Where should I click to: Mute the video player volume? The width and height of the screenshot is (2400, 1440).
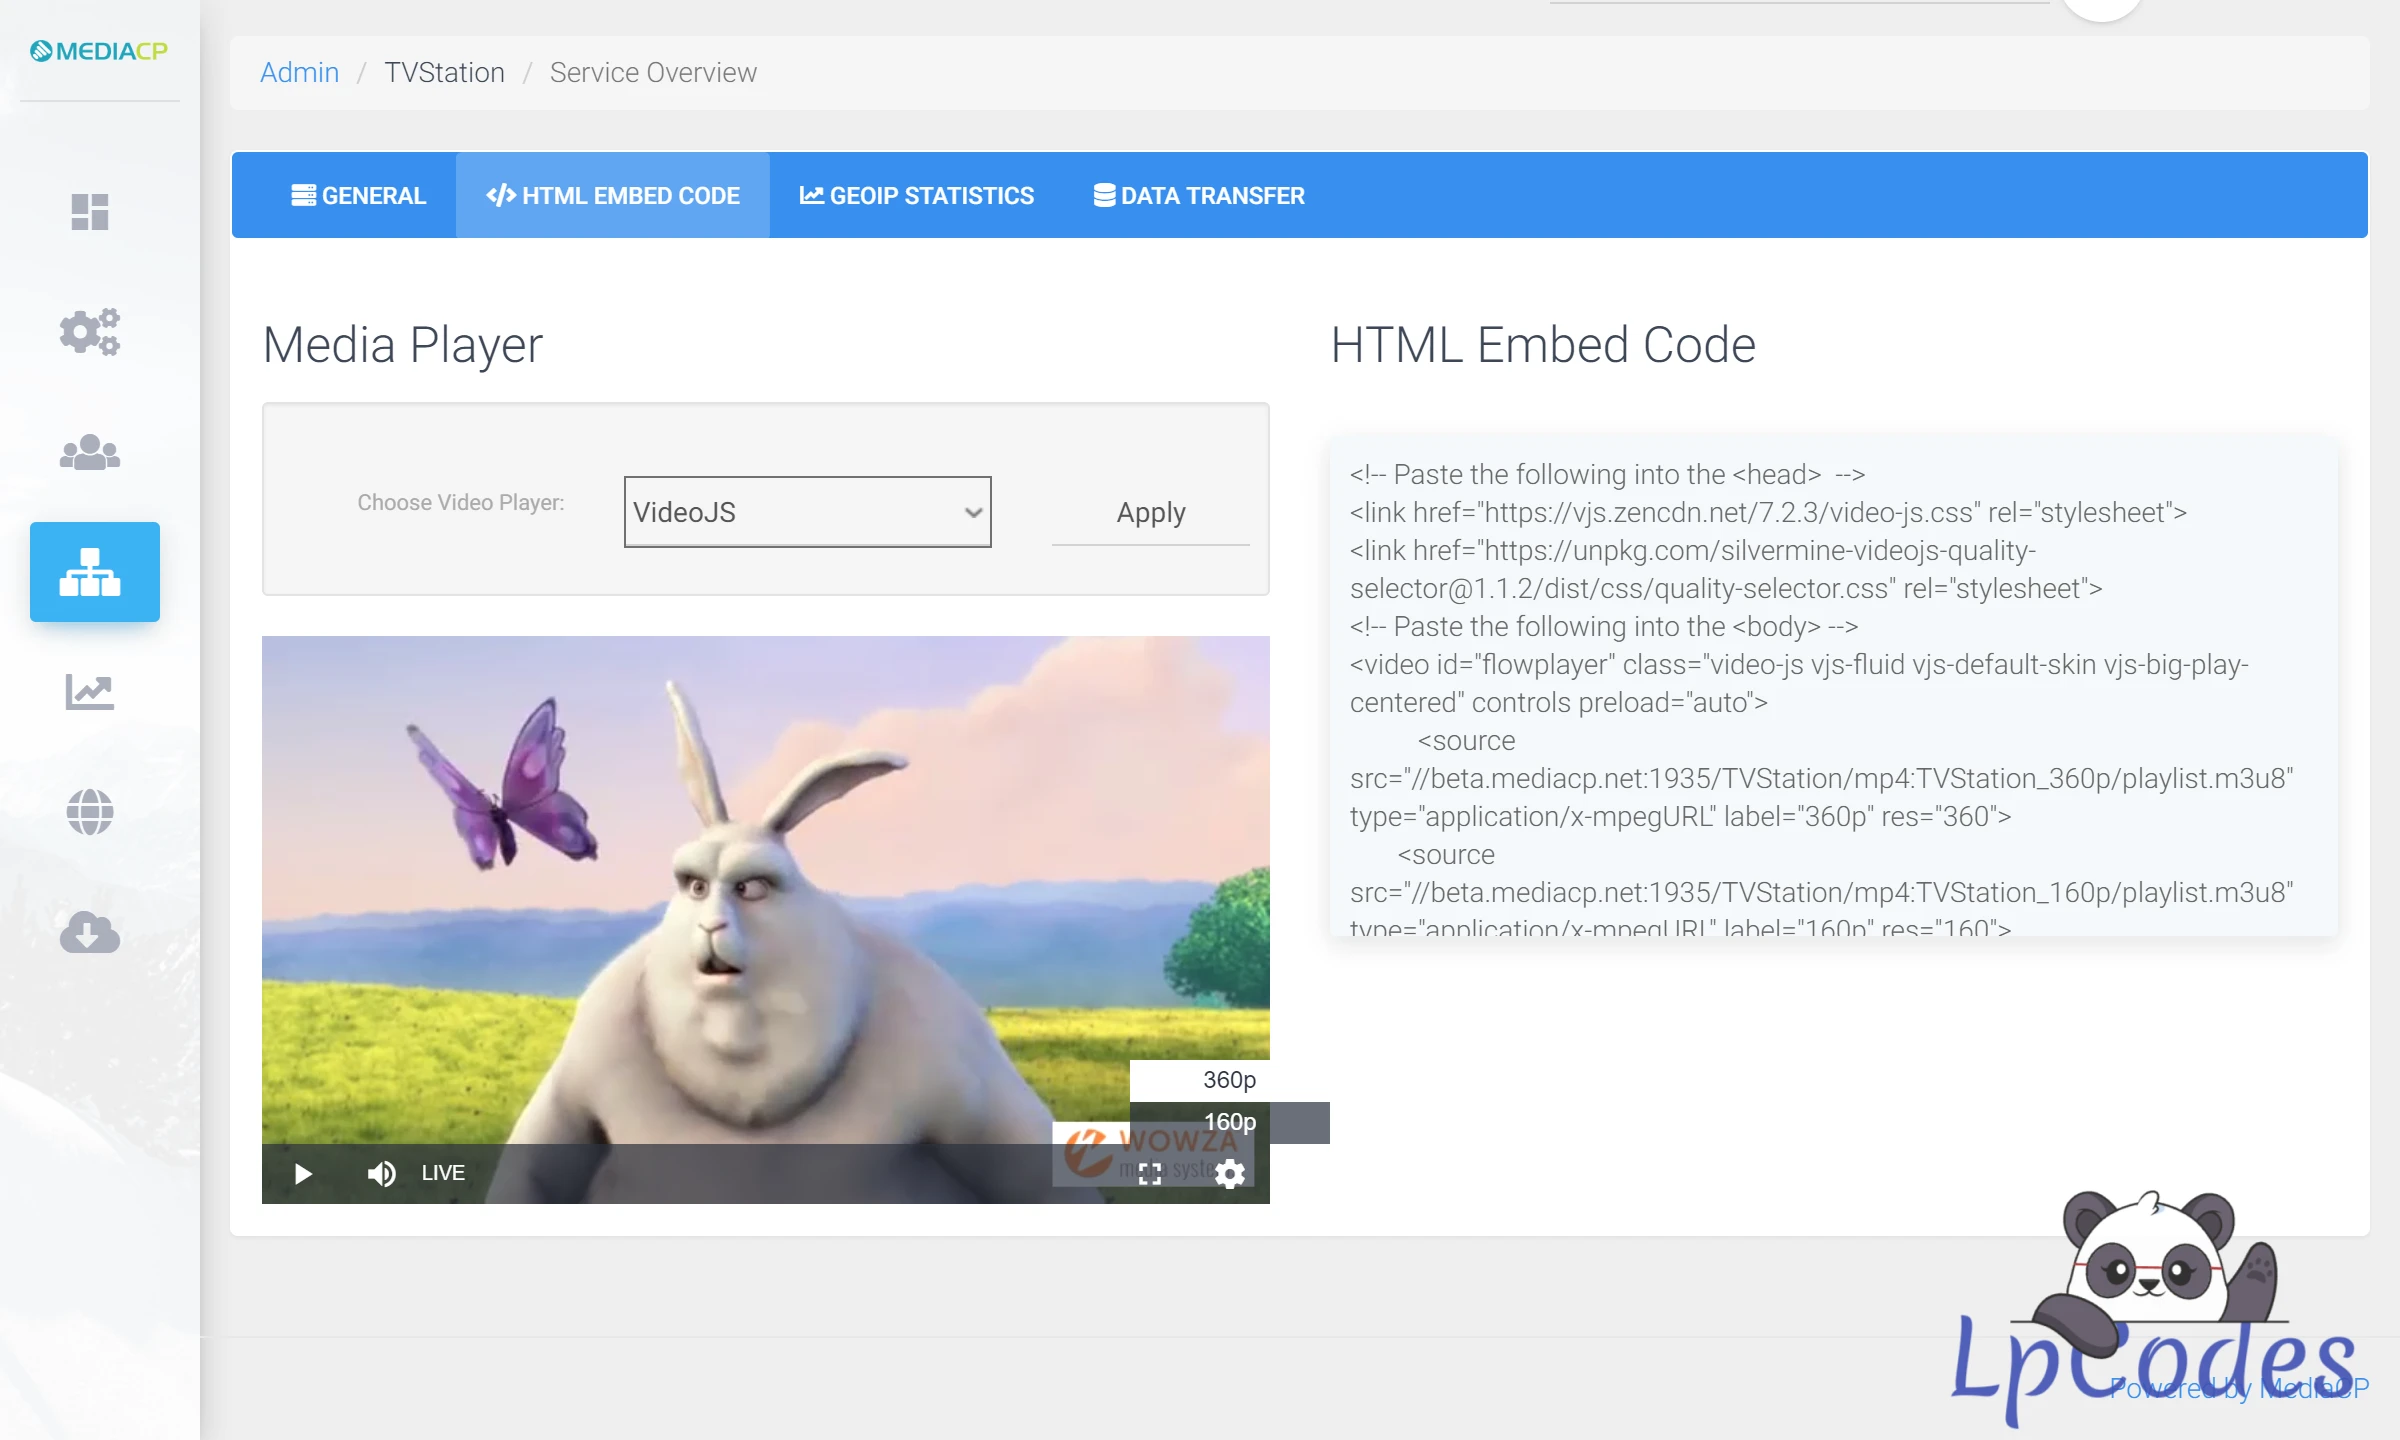[381, 1173]
